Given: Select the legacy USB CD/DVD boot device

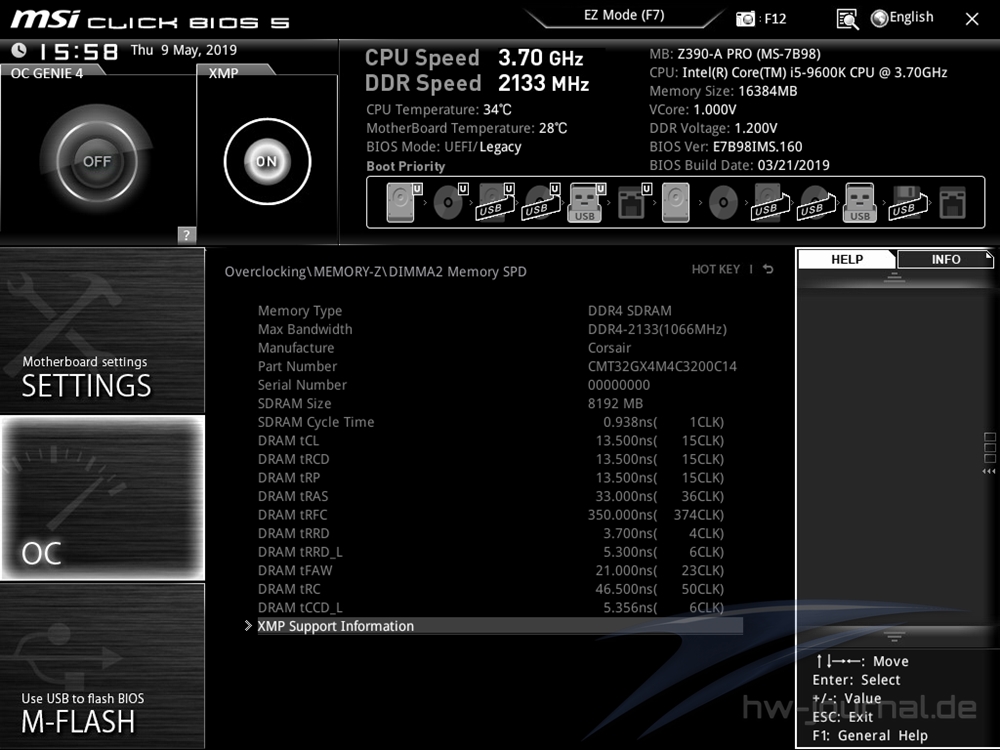Looking at the screenshot, I should click(x=815, y=203).
